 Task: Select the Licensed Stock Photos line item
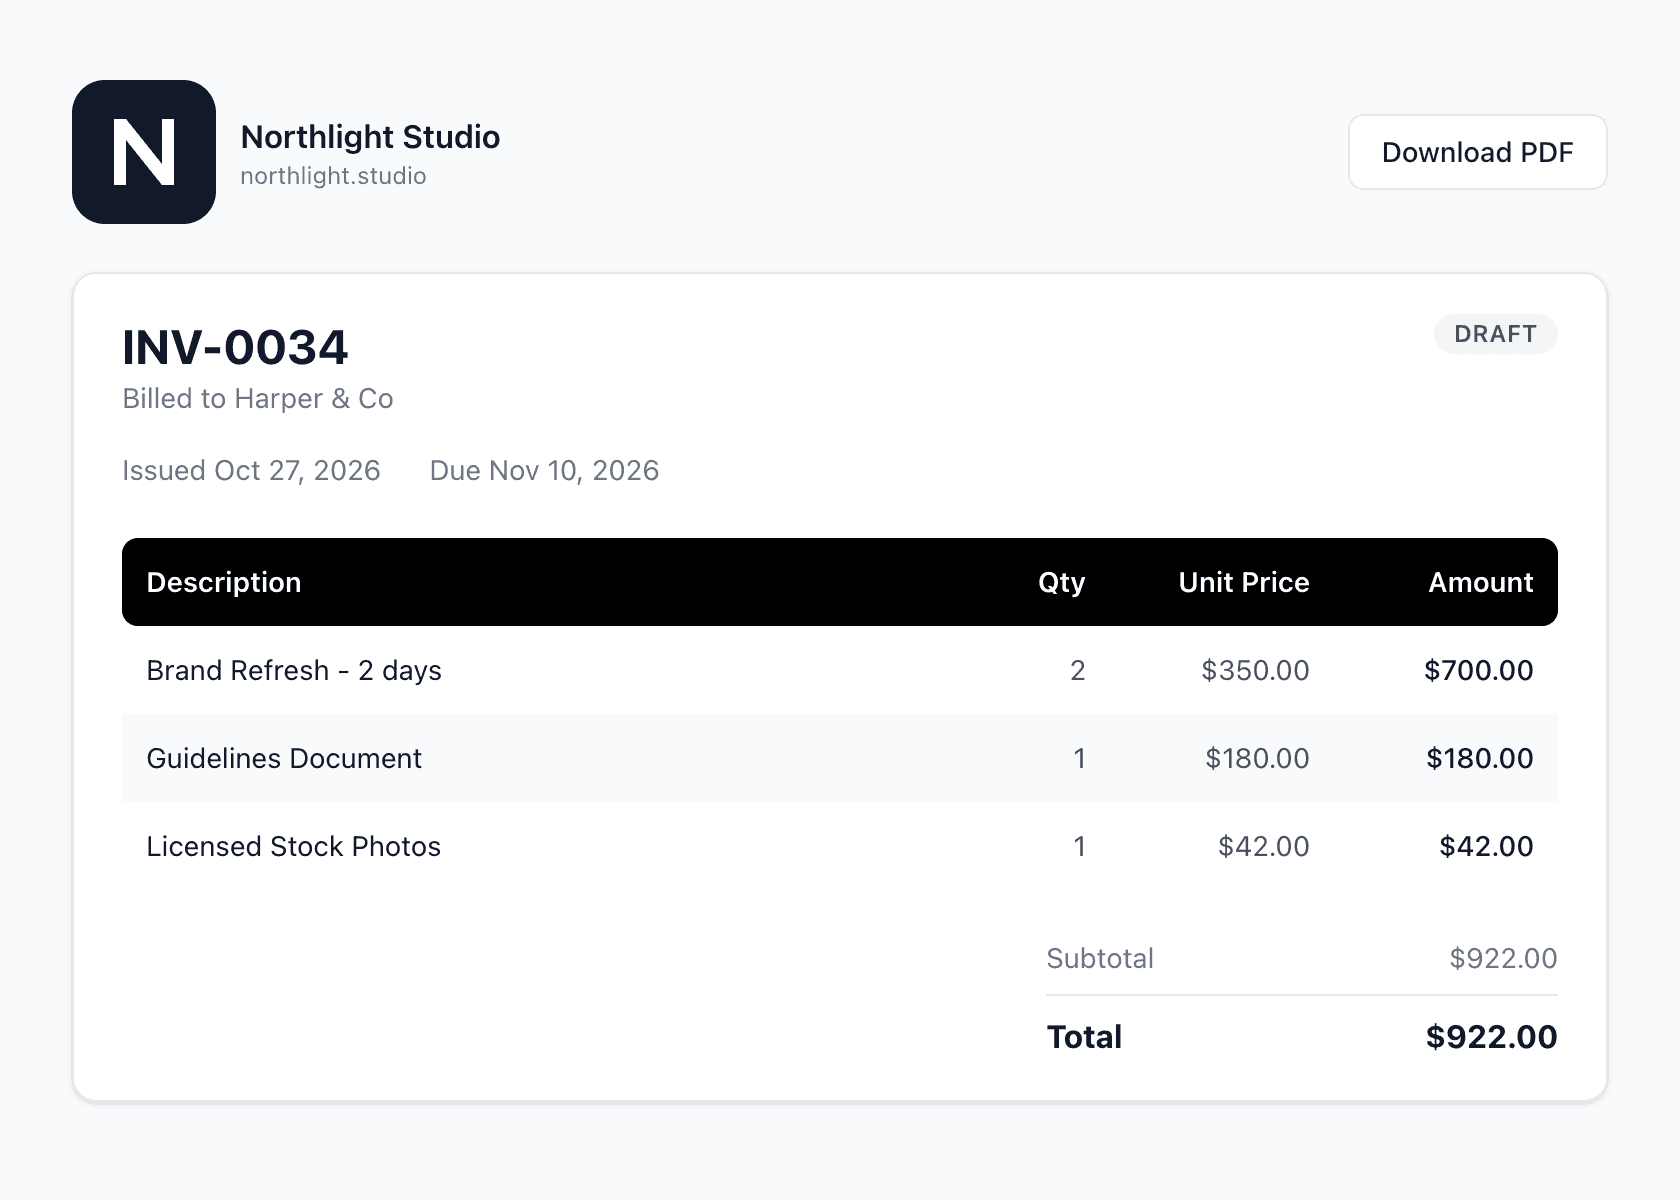coord(293,847)
